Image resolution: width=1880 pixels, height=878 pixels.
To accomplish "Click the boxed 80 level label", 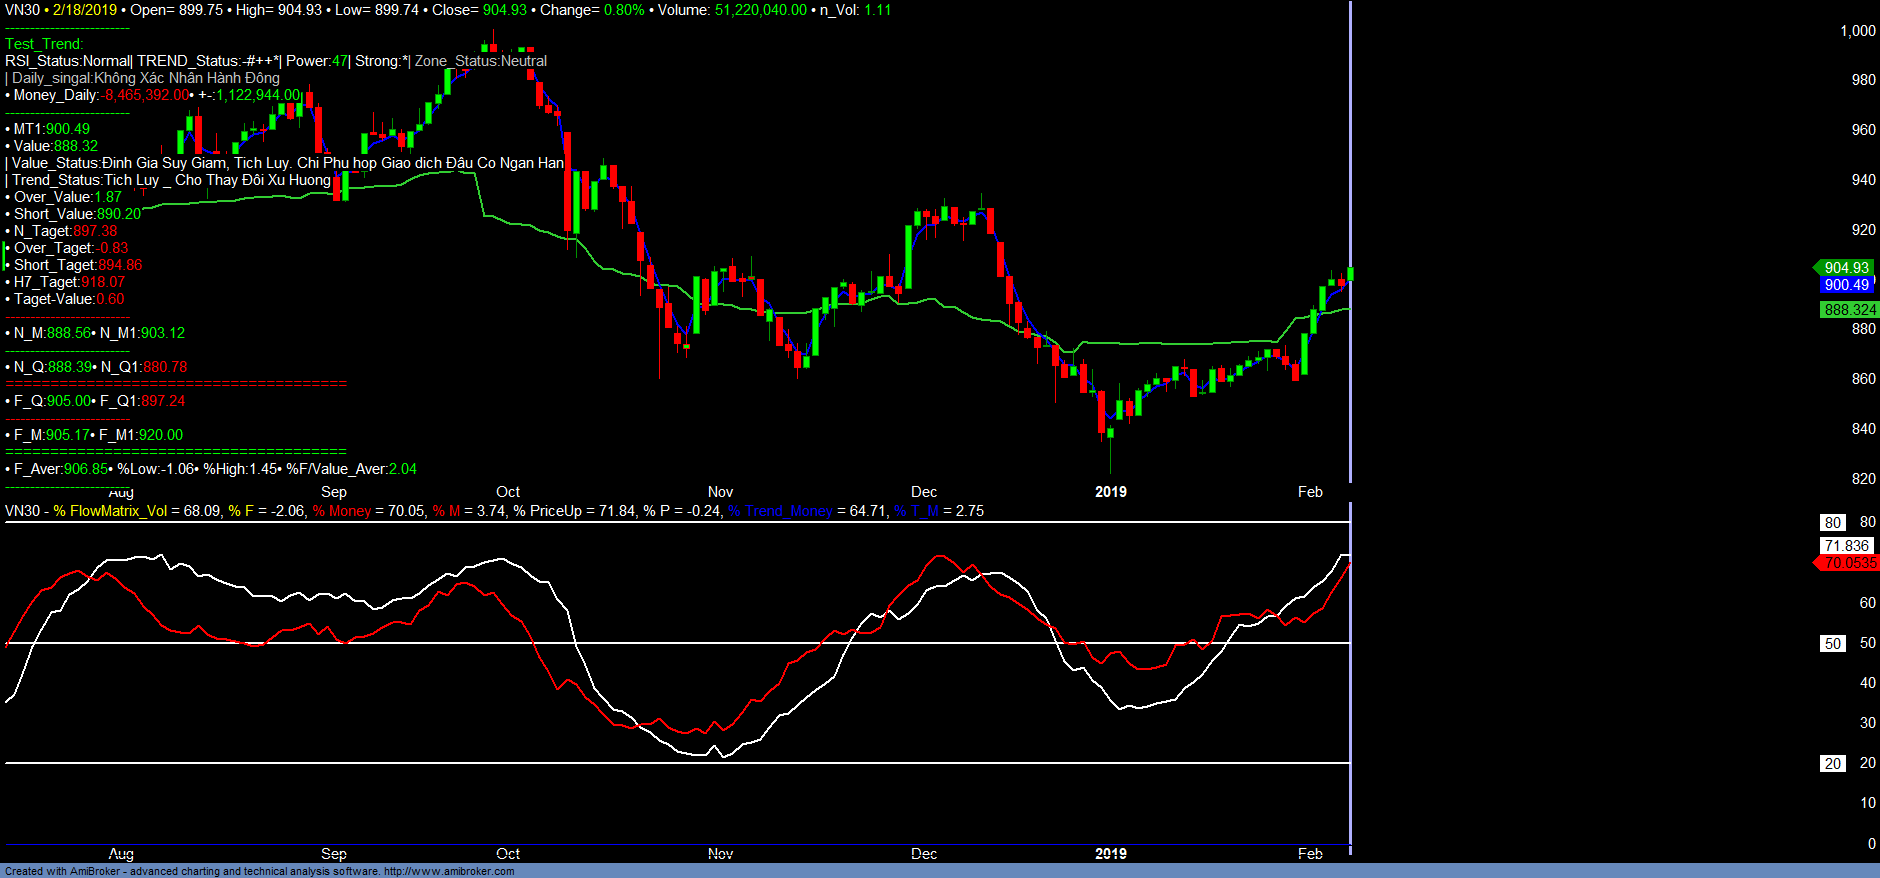I will [1832, 522].
